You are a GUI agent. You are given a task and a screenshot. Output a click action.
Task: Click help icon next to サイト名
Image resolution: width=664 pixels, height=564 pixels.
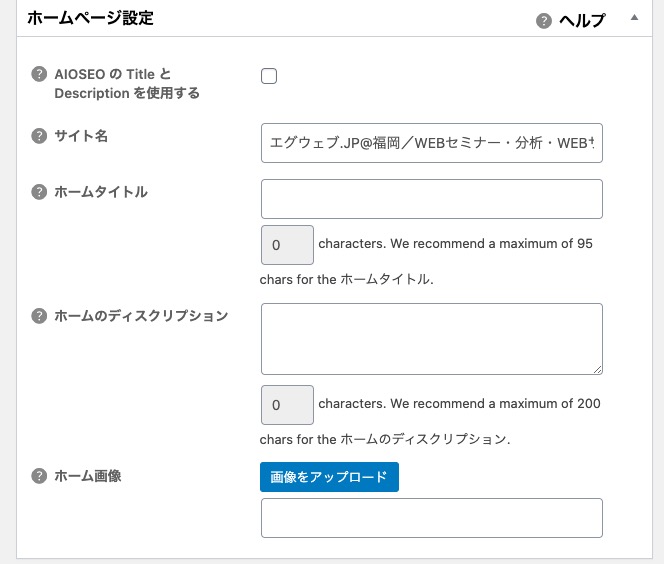[x=40, y=136]
